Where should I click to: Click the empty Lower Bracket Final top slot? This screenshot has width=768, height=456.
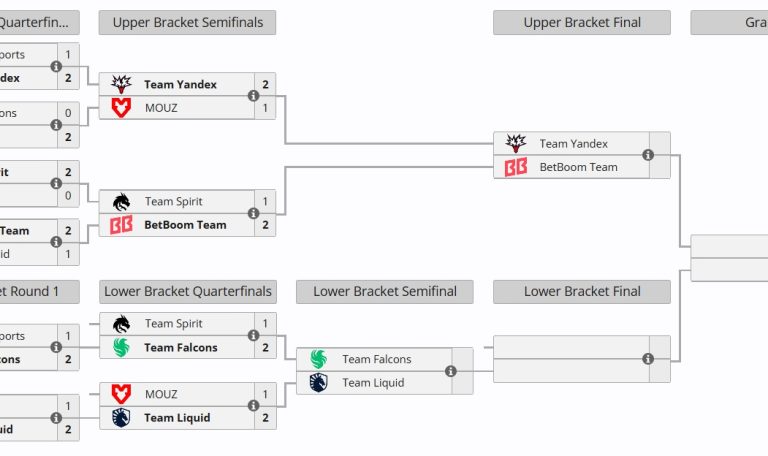(570, 347)
